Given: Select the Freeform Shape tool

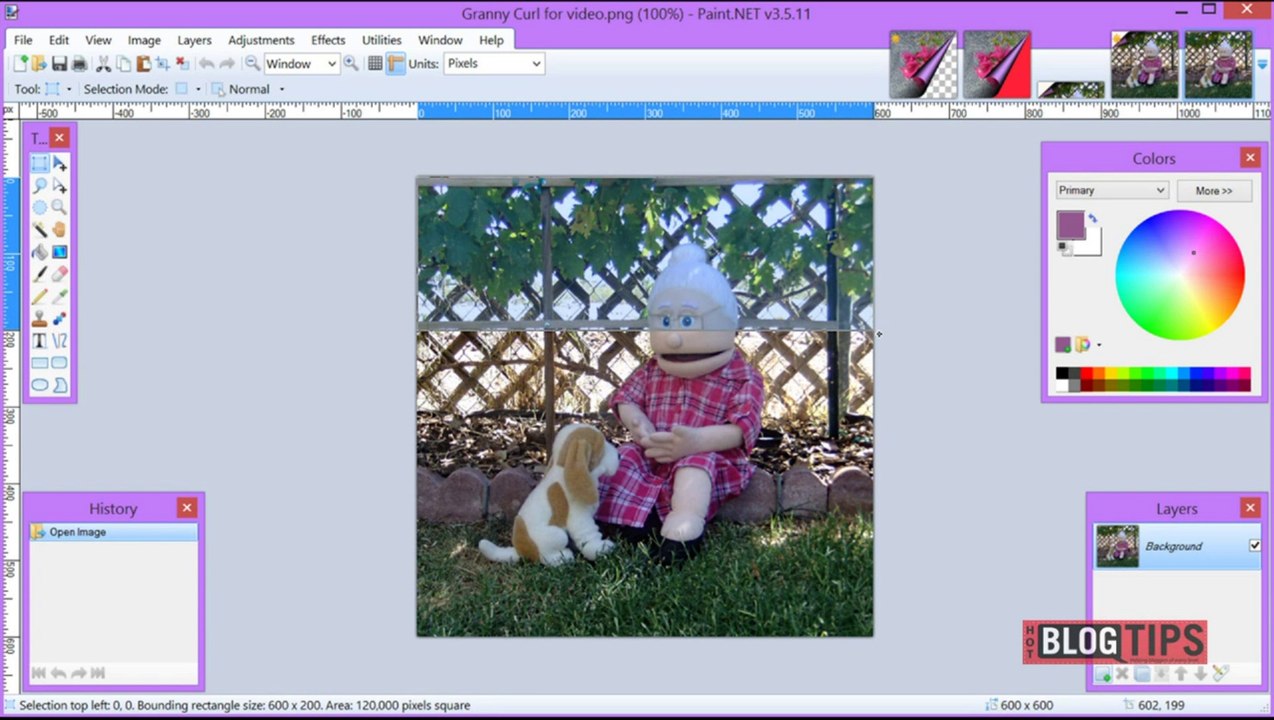Looking at the screenshot, I should [60, 384].
